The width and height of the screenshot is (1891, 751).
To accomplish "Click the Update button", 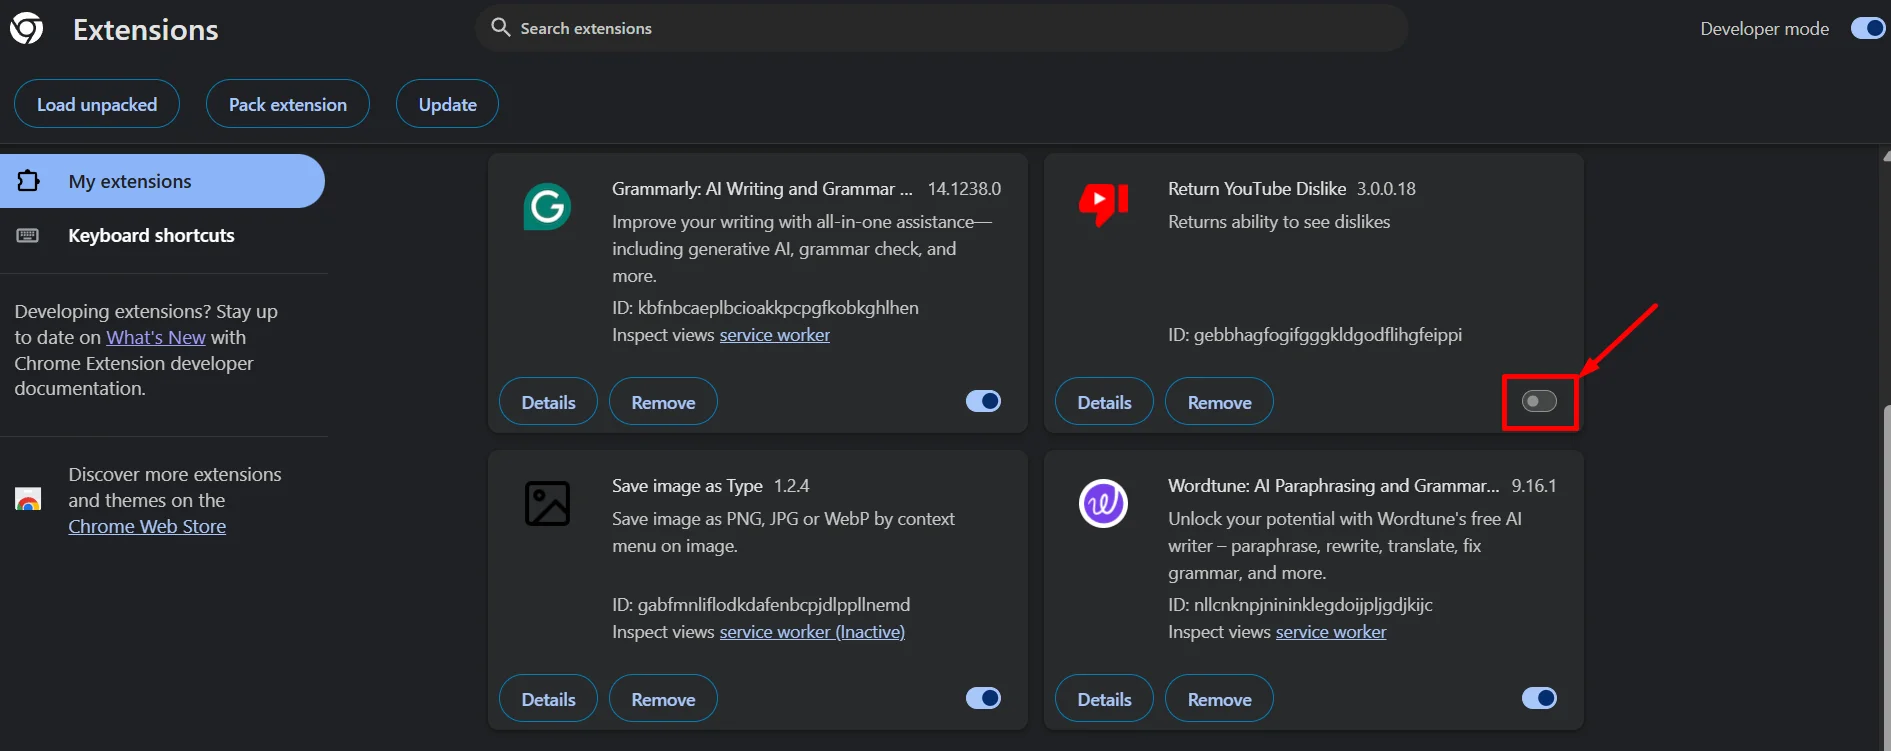I will tap(447, 104).
